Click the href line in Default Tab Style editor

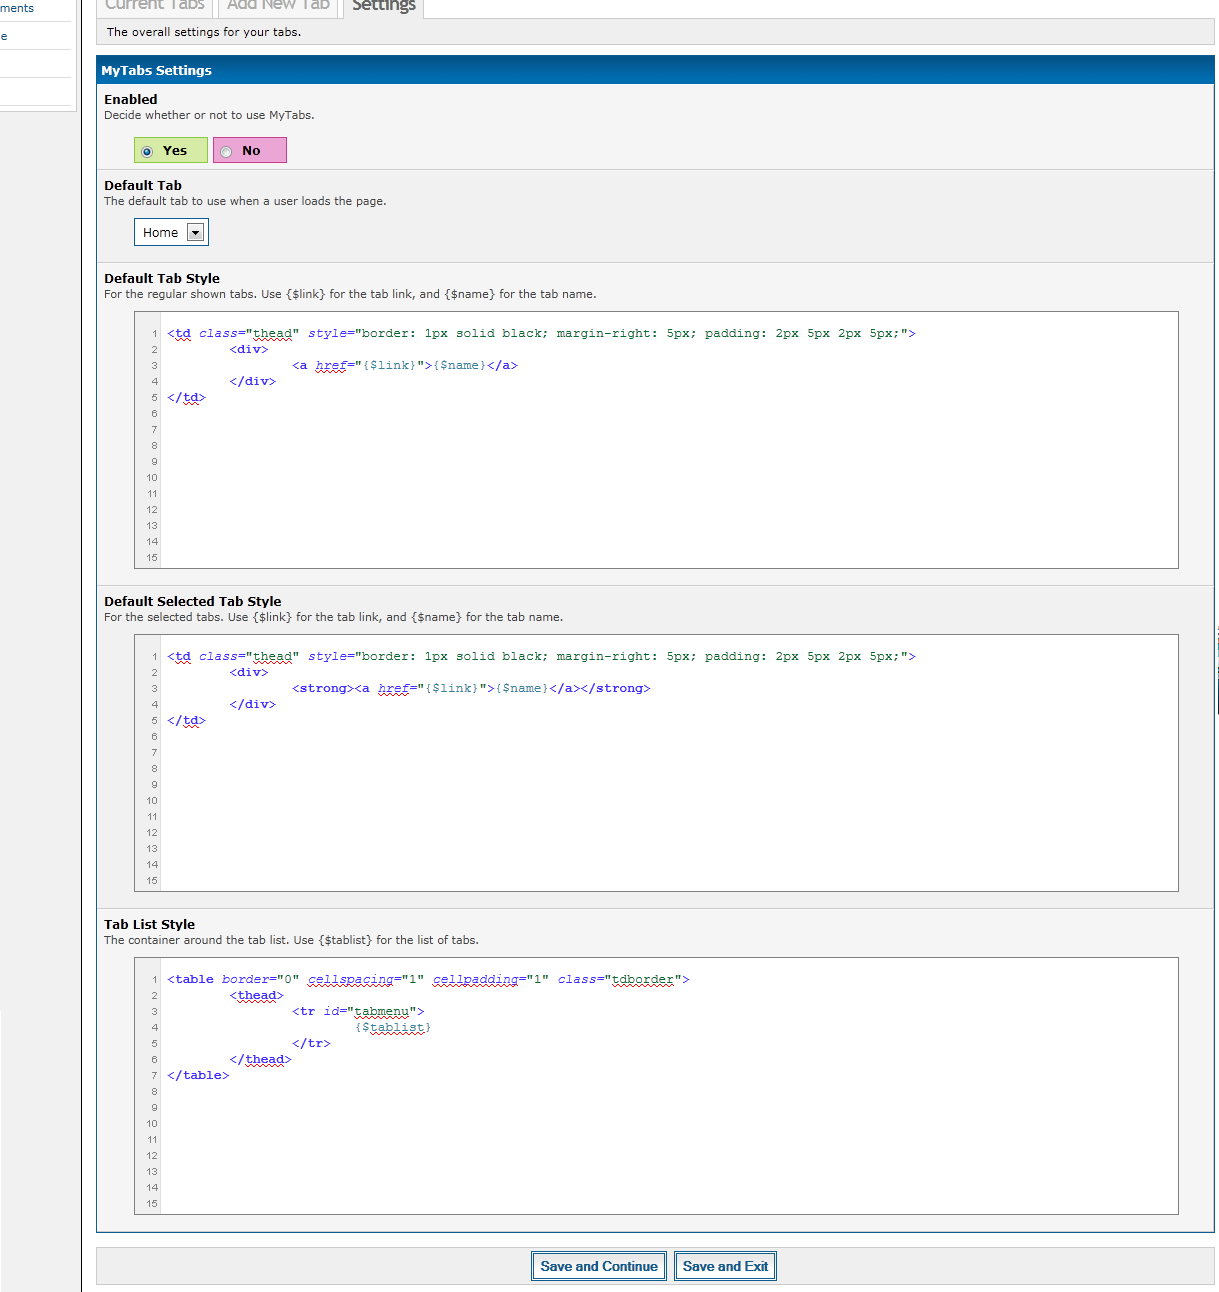404,366
